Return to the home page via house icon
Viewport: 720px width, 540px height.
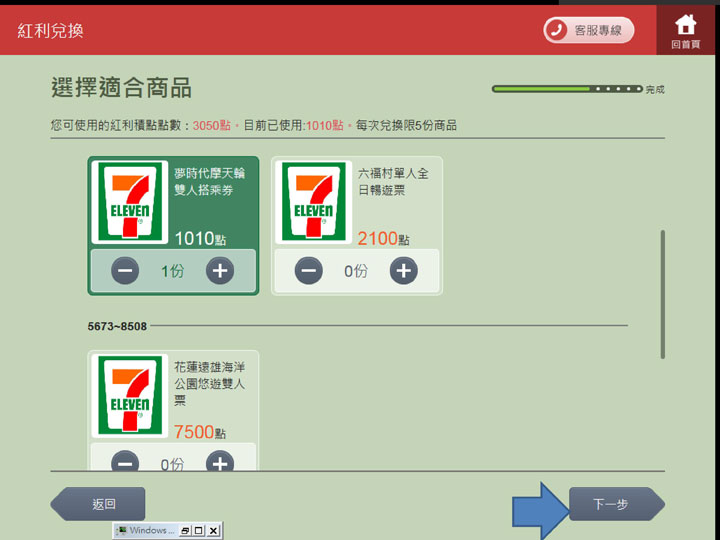(x=685, y=30)
